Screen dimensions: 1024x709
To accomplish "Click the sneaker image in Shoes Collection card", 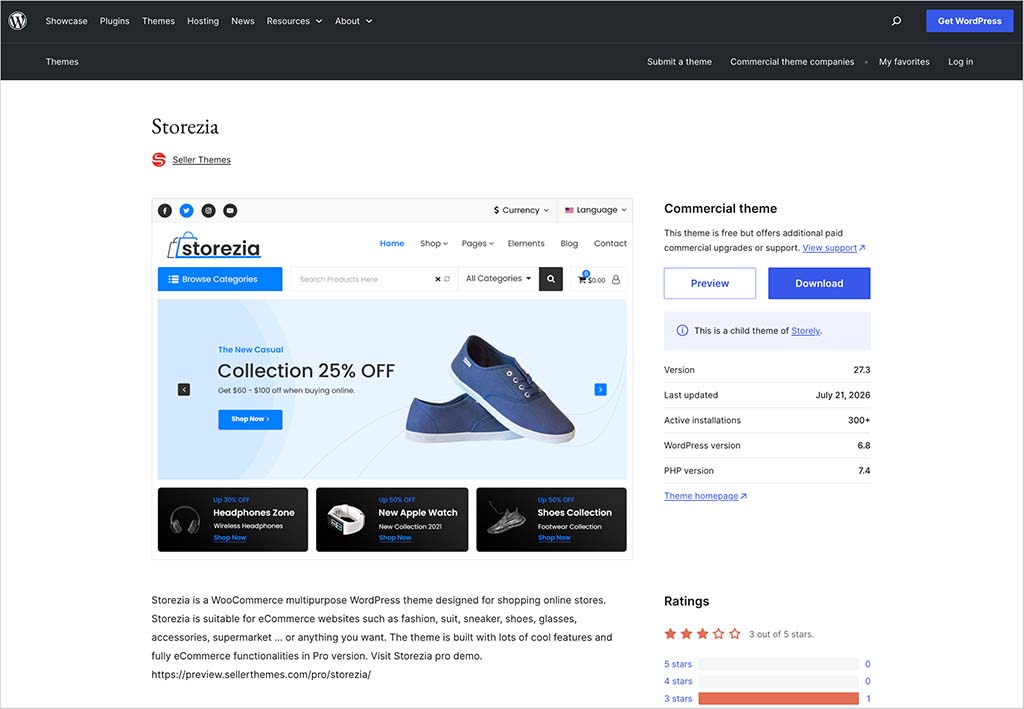I will pos(507,518).
